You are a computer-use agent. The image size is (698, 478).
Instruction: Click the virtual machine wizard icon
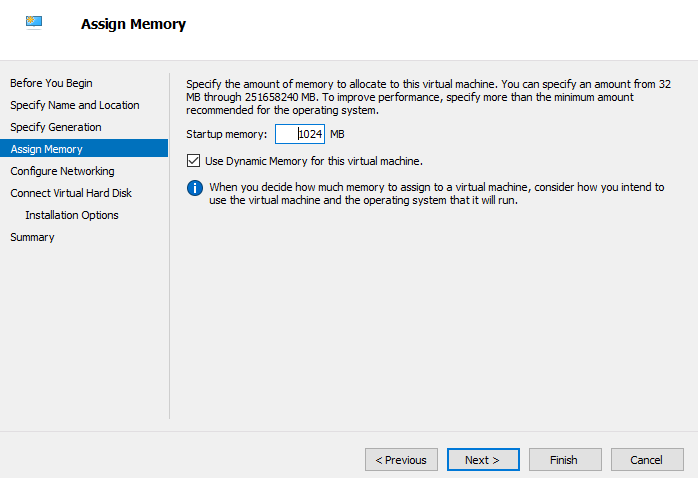[x=34, y=23]
